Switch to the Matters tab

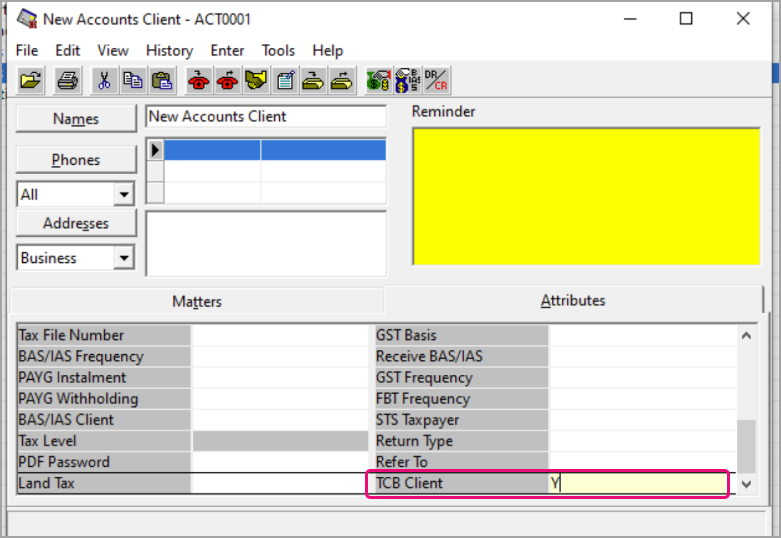197,301
